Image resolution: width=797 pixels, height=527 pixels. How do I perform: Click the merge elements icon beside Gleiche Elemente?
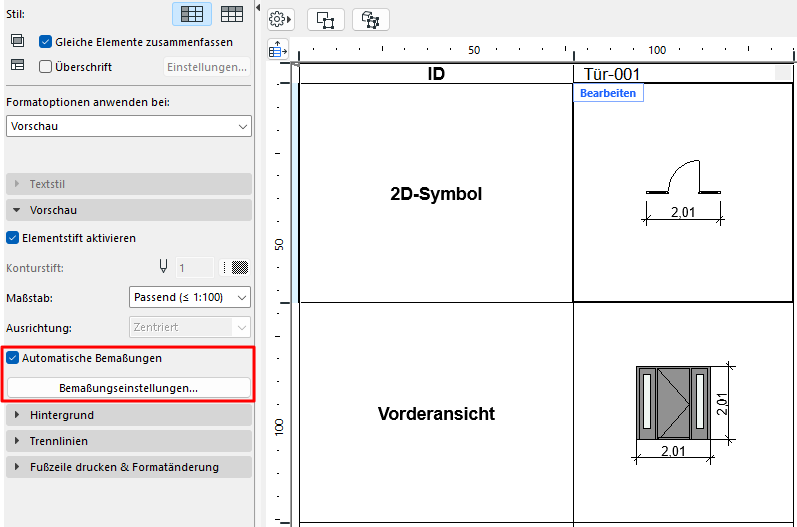point(17,41)
